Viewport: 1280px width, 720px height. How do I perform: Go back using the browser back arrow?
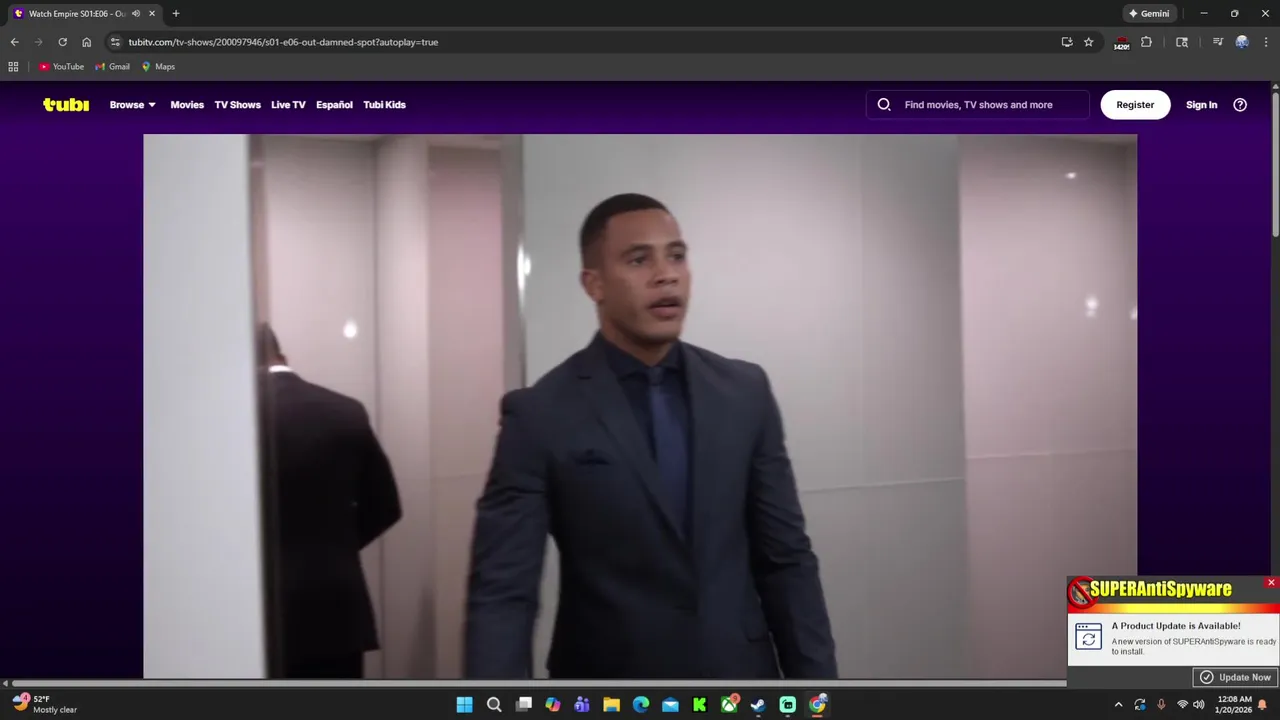pyautogui.click(x=14, y=42)
